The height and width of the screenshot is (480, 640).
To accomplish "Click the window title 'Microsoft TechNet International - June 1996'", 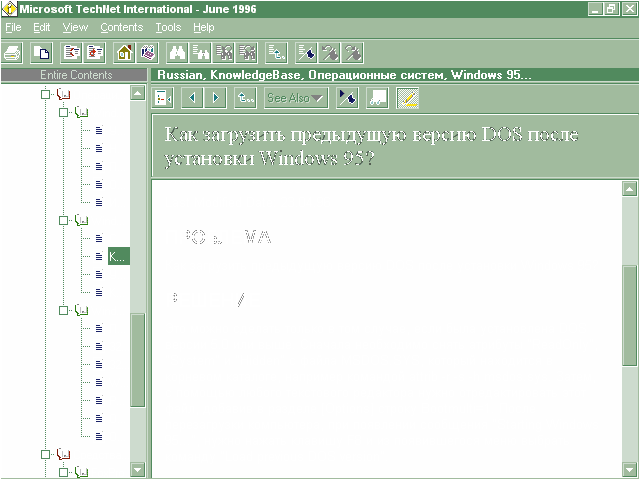I will [138, 9].
